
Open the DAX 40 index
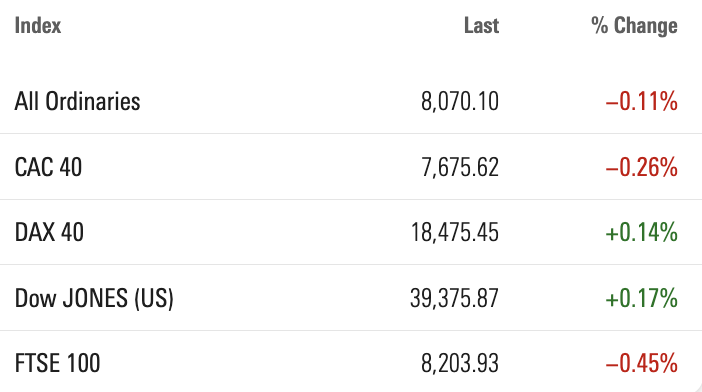(x=49, y=232)
